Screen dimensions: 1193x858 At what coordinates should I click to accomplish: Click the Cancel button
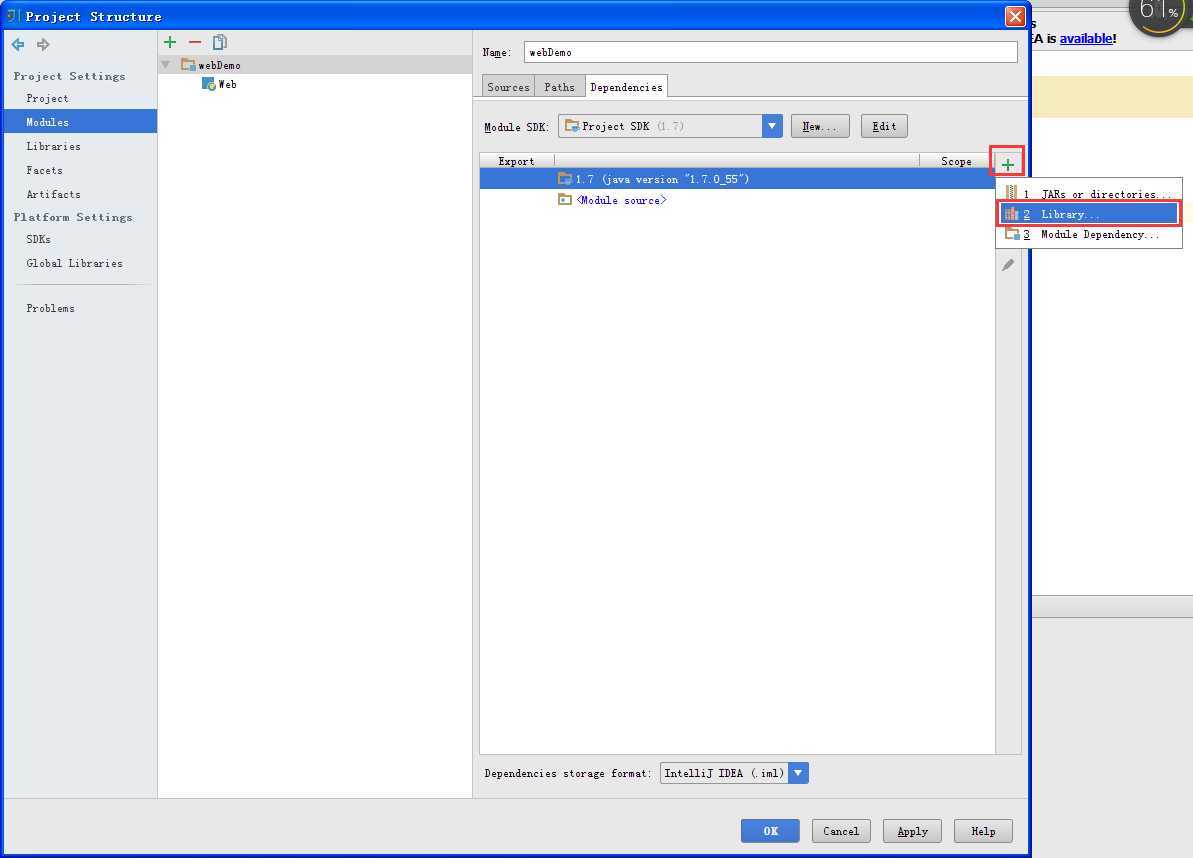point(841,831)
